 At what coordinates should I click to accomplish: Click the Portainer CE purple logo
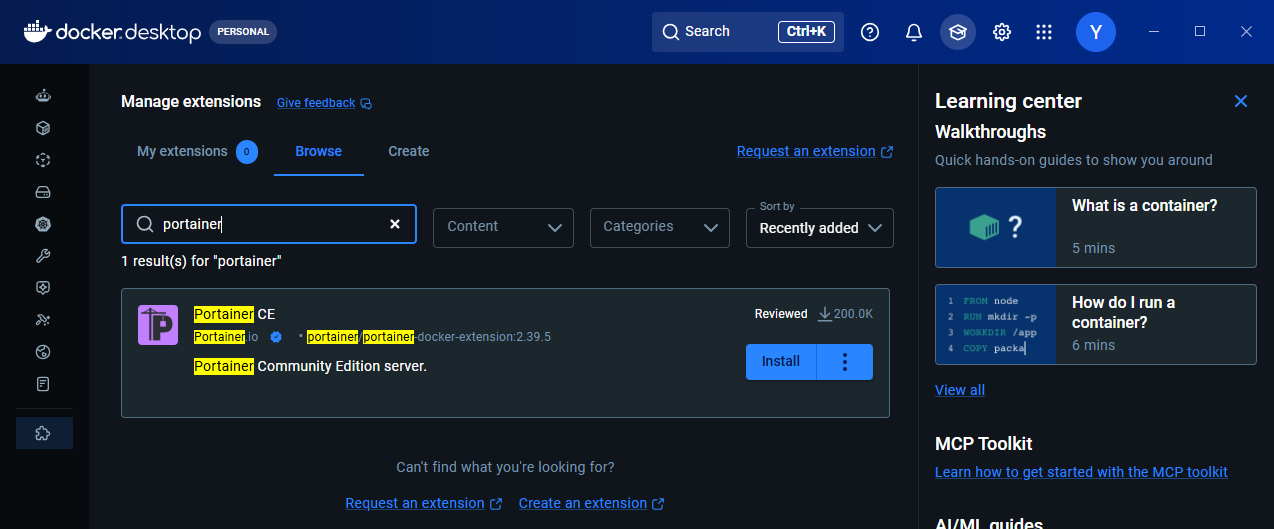158,325
